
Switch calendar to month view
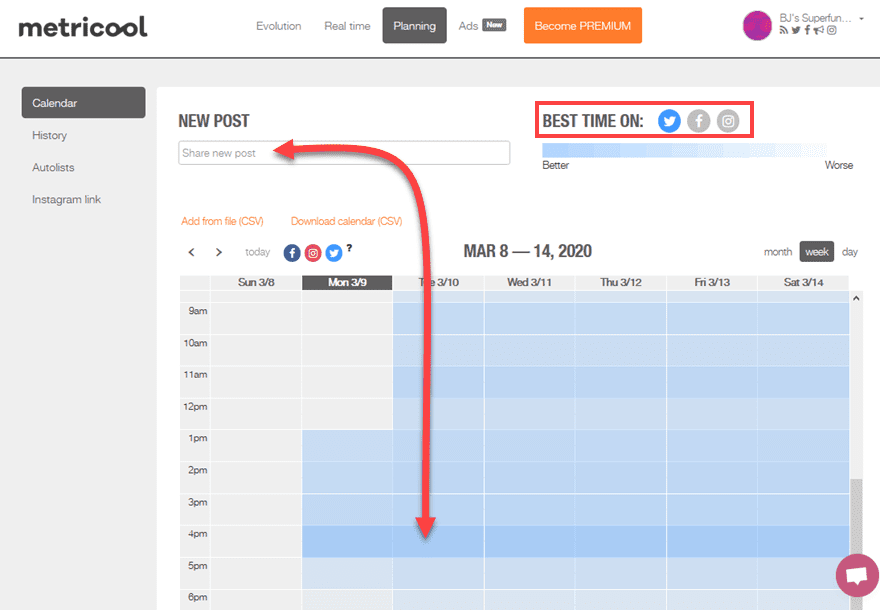click(778, 252)
